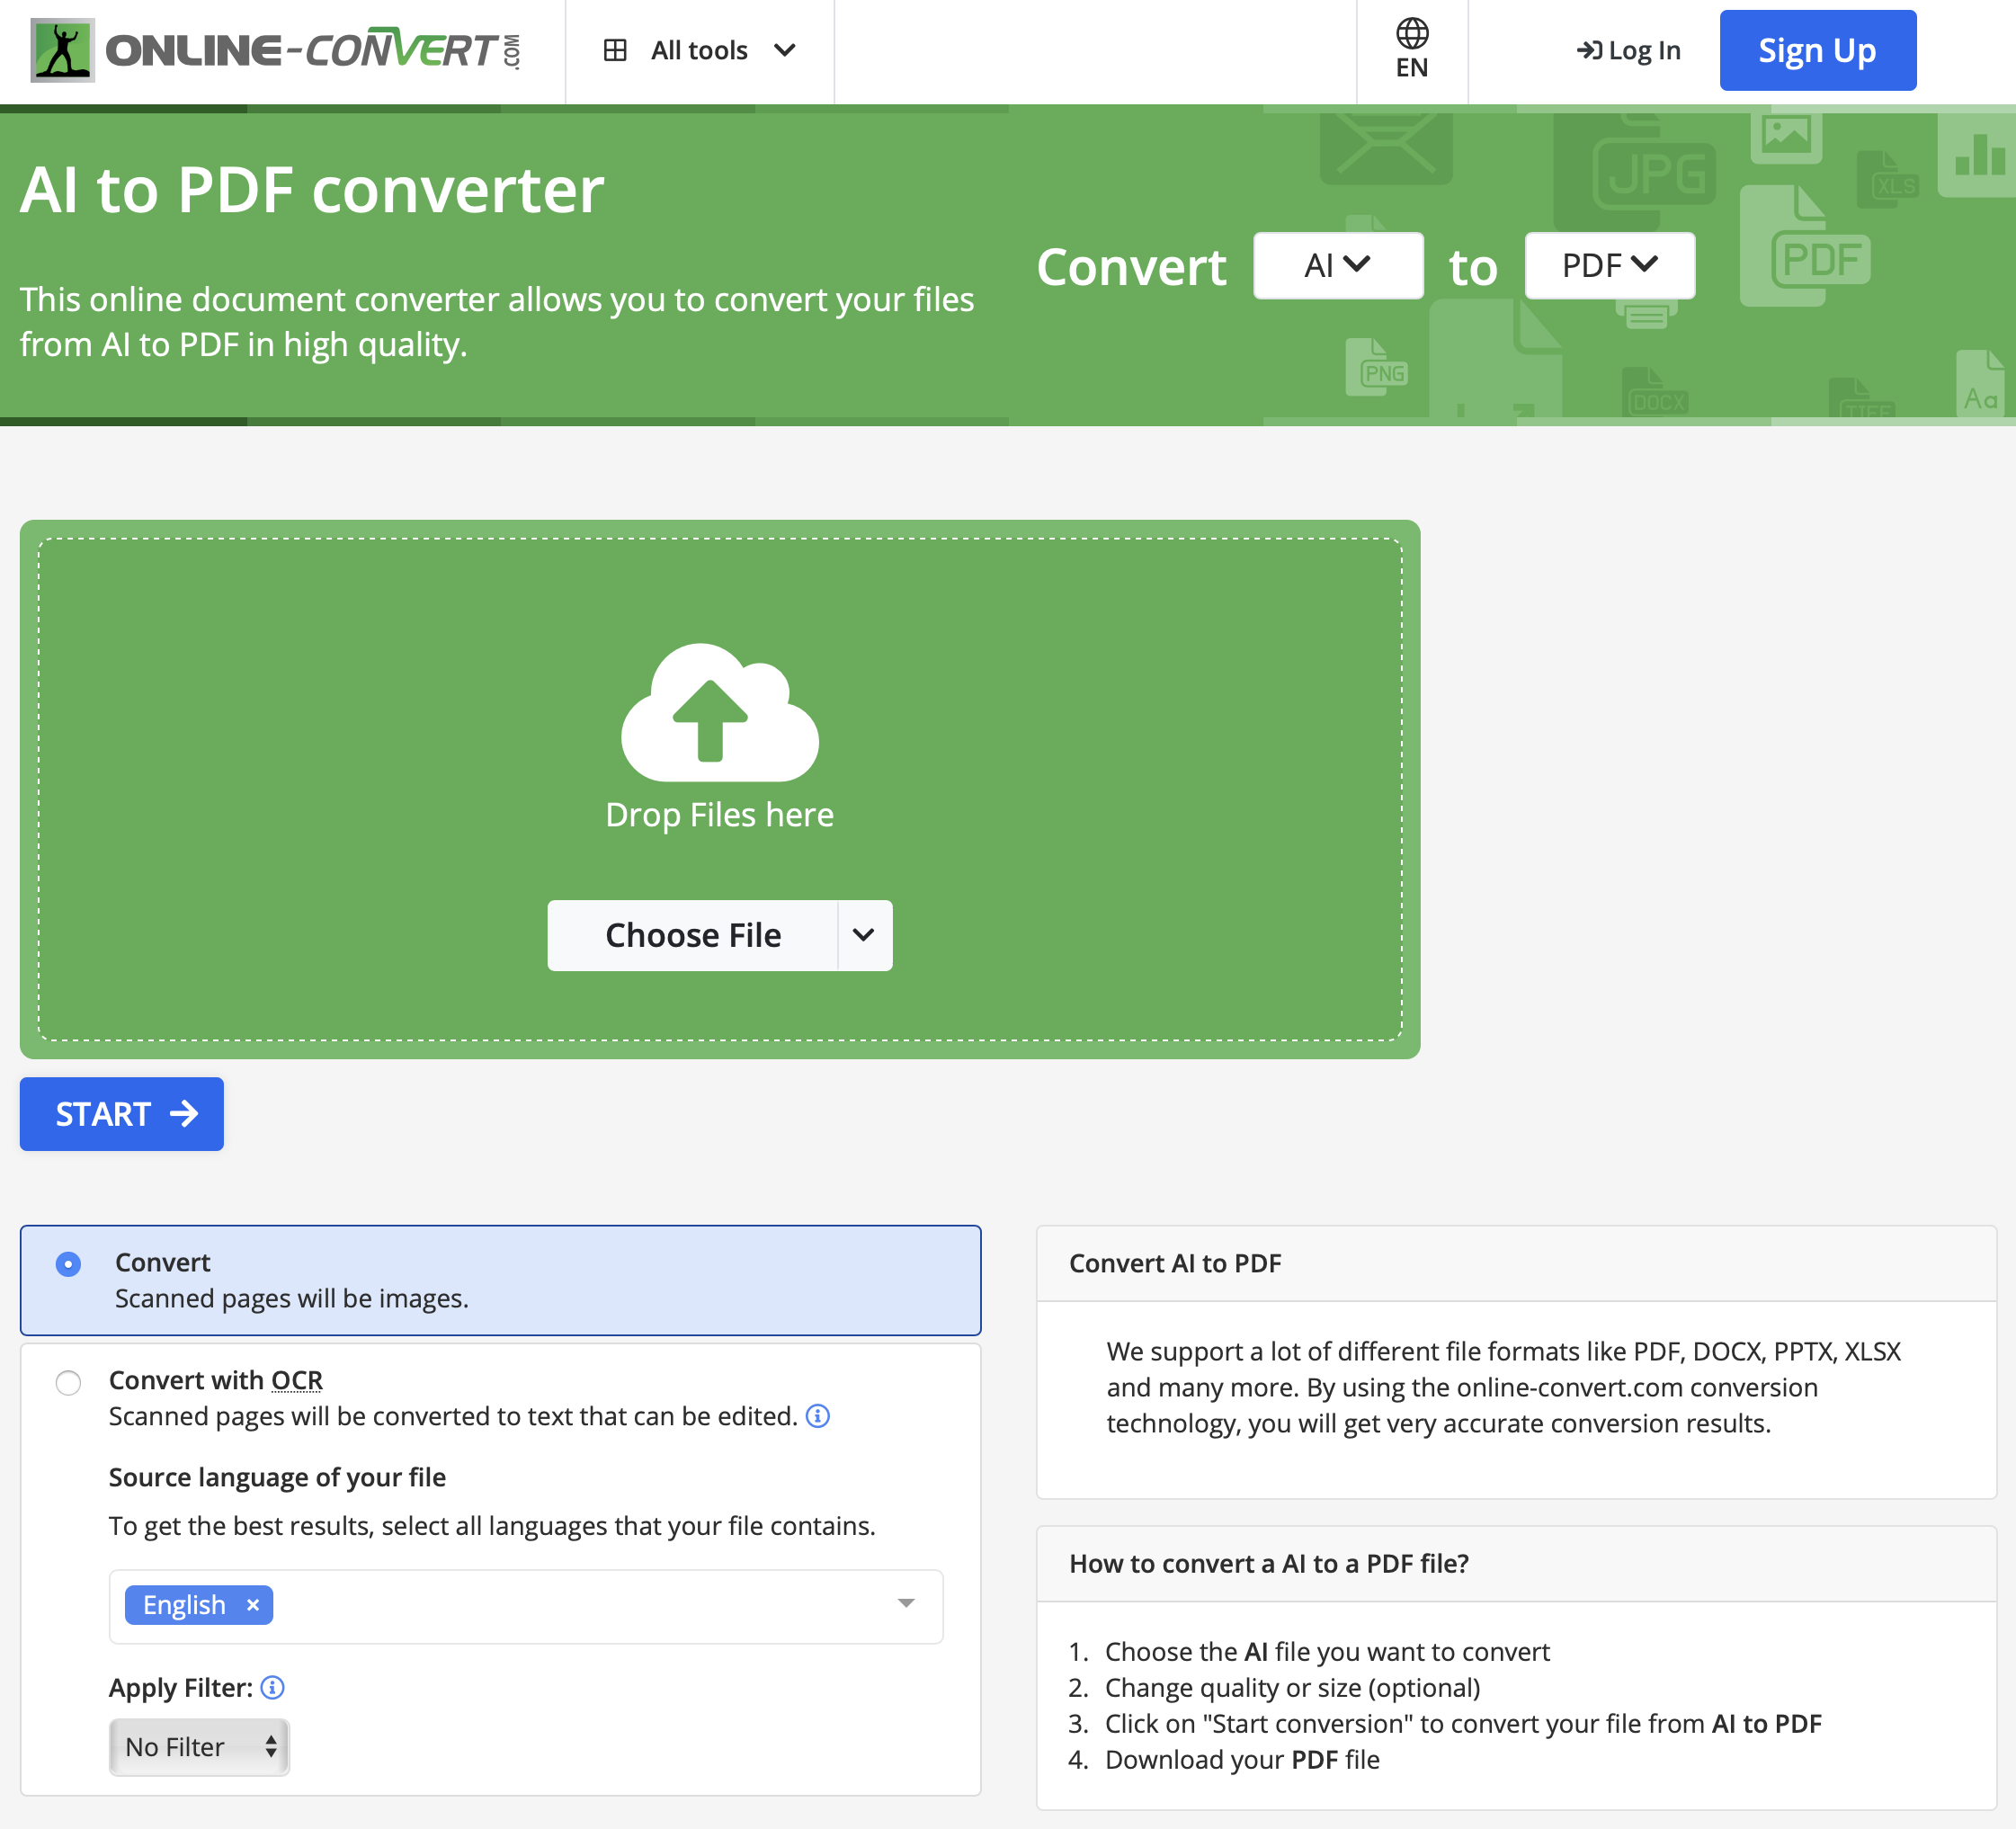This screenshot has width=2016, height=1829.
Task: Click the All tools grid icon
Action: pyautogui.click(x=615, y=50)
